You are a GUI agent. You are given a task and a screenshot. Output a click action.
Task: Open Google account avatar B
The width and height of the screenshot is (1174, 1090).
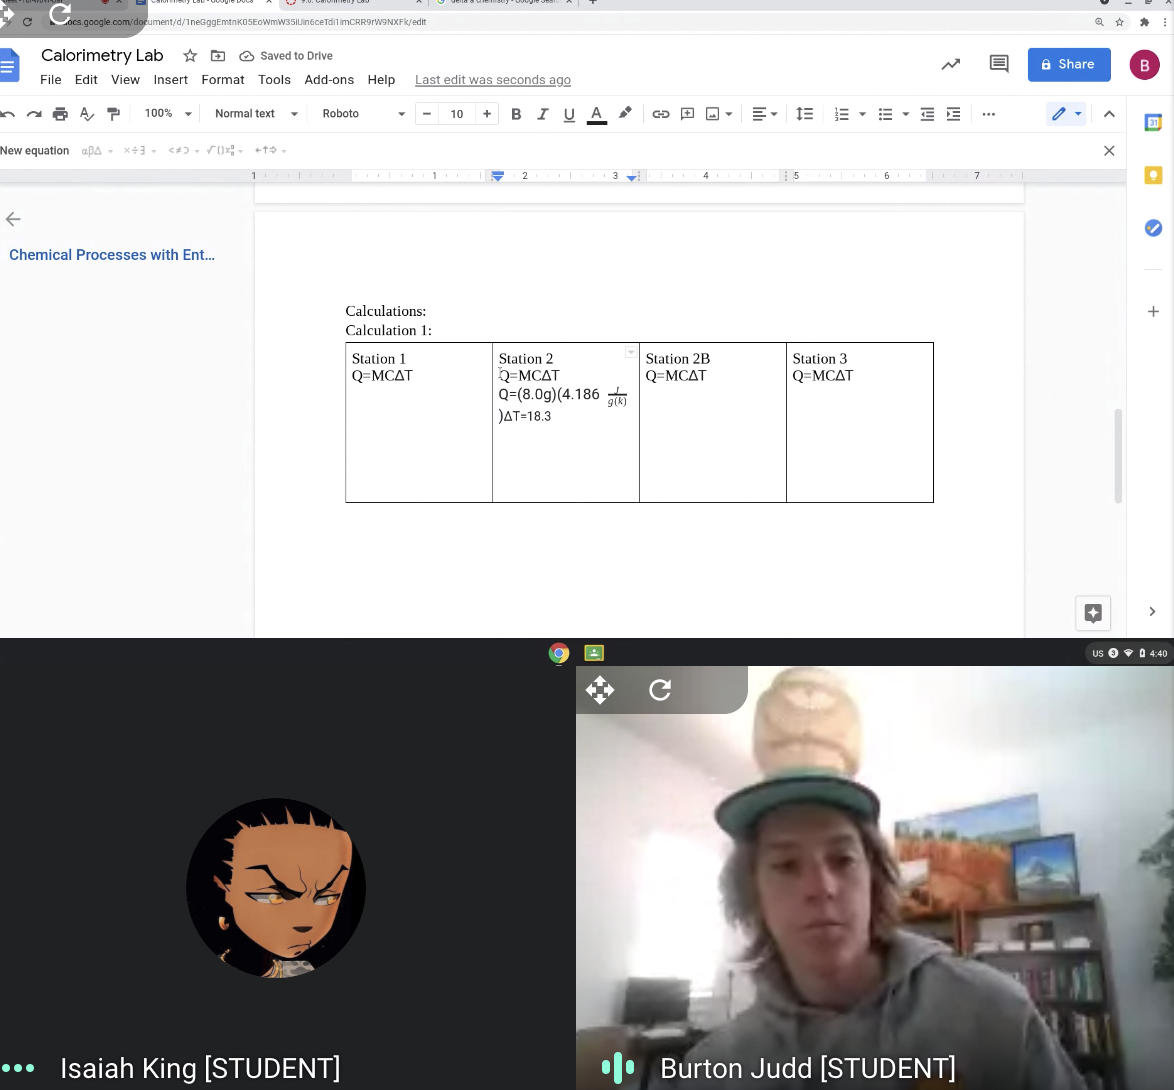click(1144, 65)
